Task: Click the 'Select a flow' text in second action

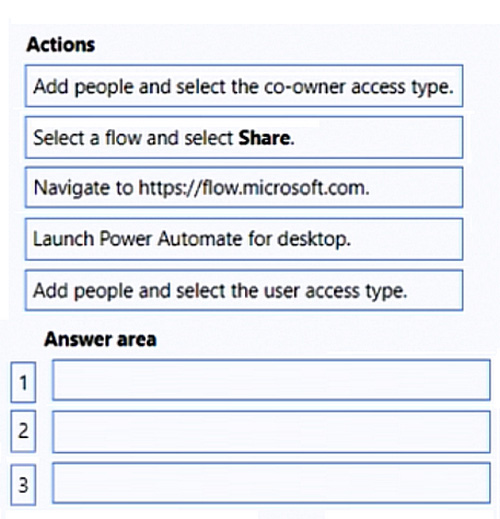Action: click(88, 138)
